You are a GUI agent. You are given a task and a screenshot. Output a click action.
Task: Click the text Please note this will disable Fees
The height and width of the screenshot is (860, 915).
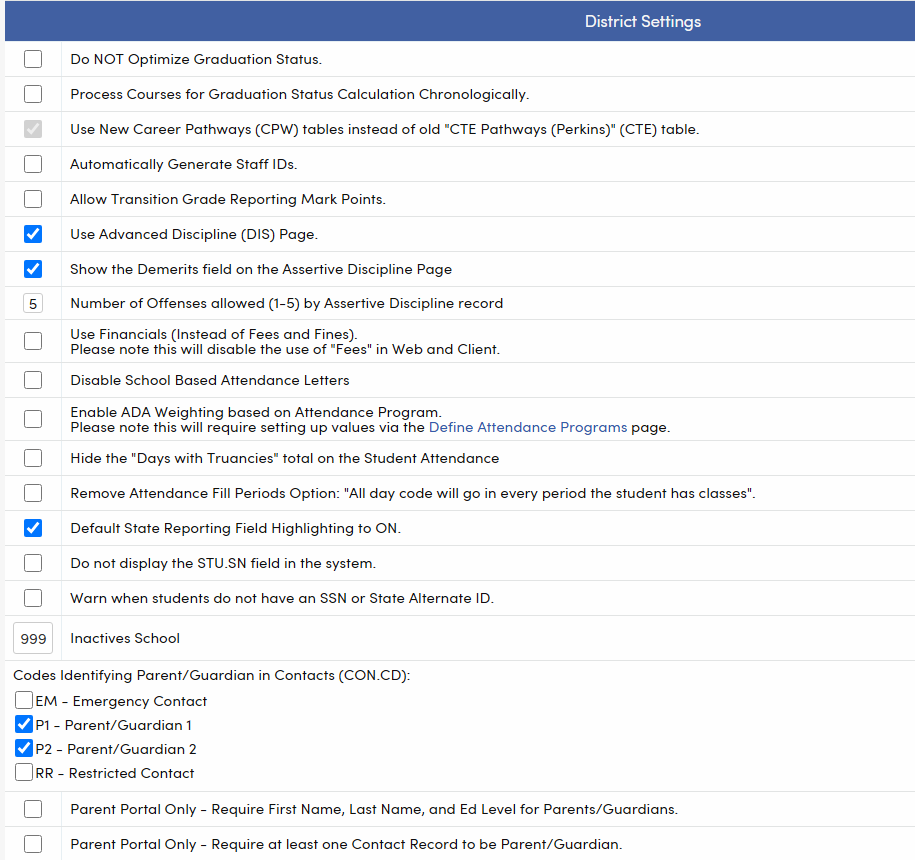click(285, 349)
